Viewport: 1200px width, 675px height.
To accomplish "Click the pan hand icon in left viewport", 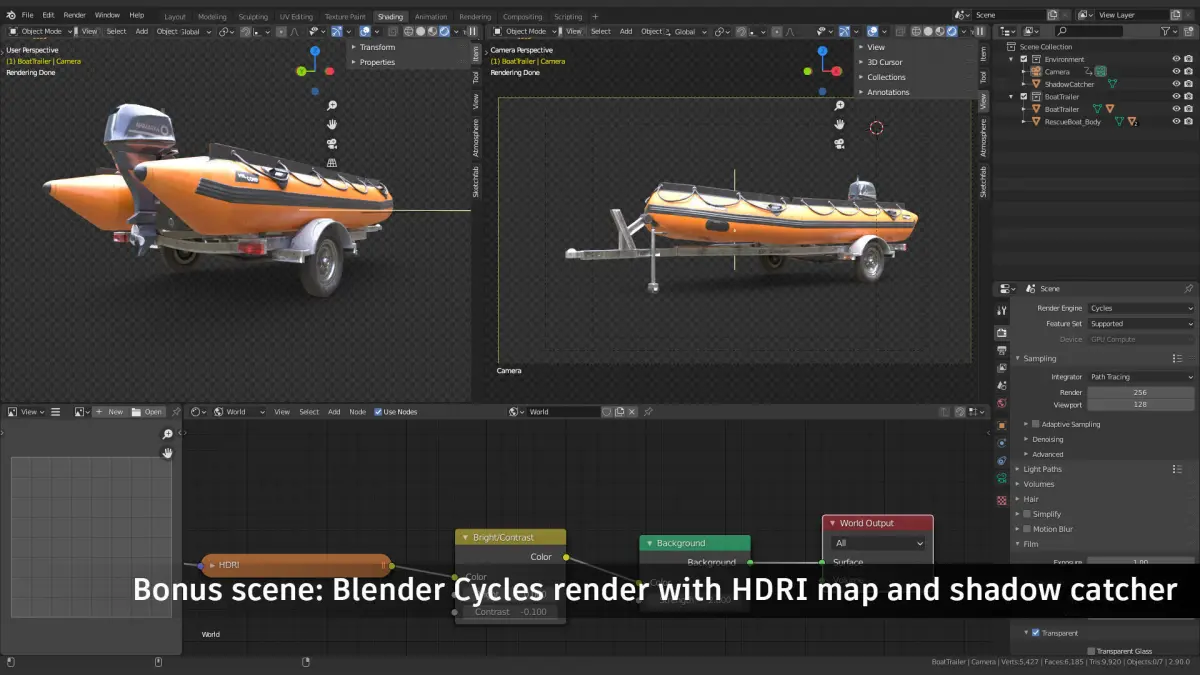I will [331, 124].
